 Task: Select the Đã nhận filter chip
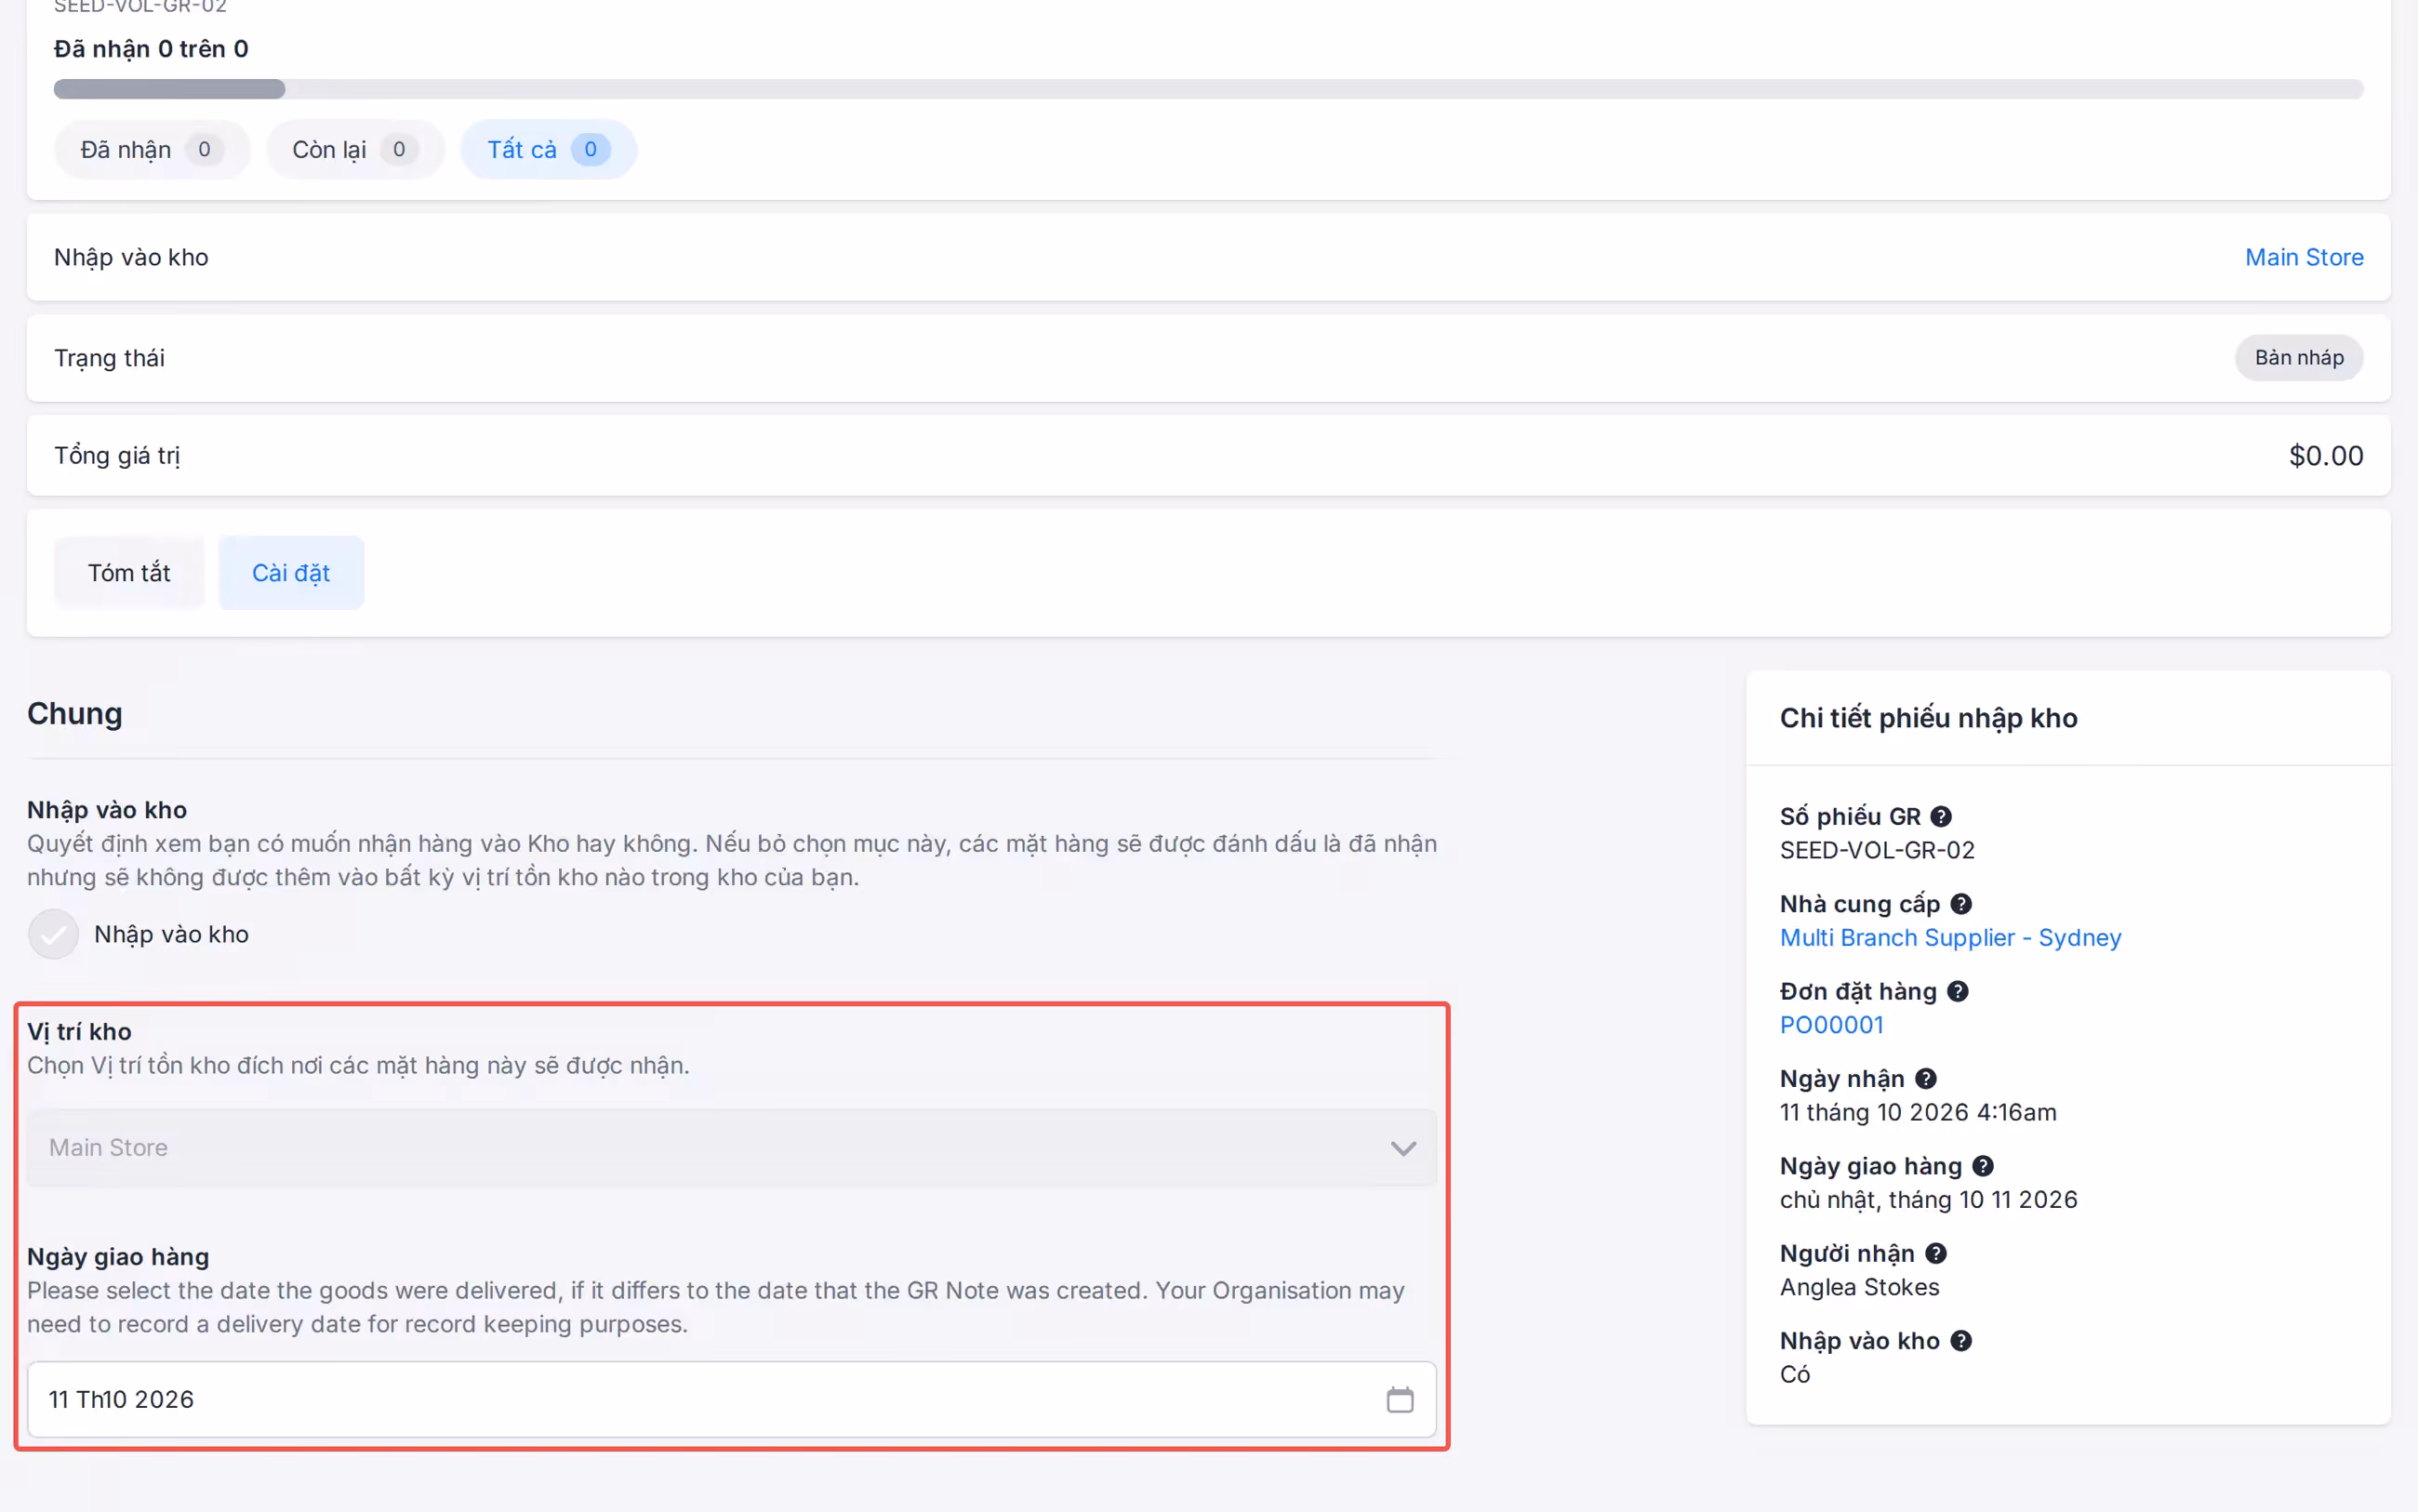tap(151, 150)
